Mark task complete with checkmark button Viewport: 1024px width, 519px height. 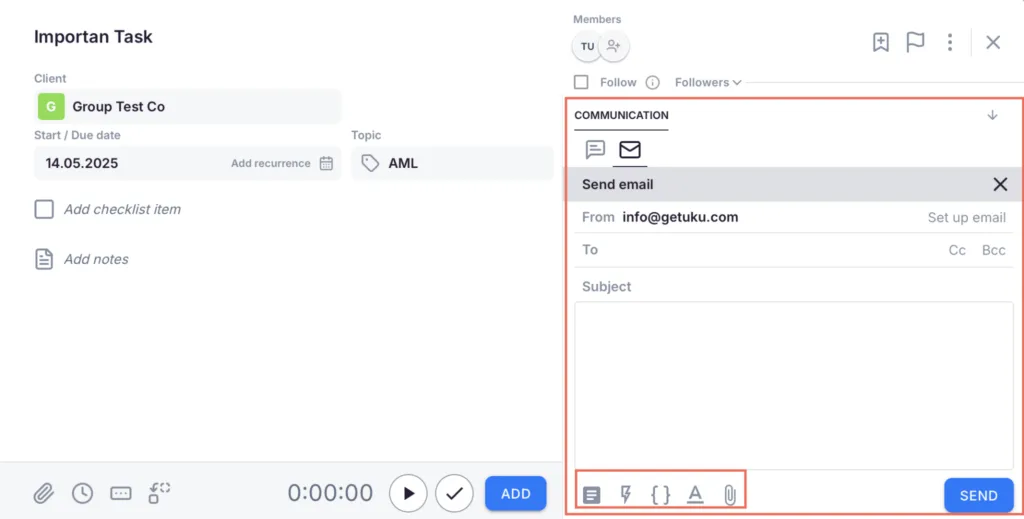pyautogui.click(x=454, y=494)
